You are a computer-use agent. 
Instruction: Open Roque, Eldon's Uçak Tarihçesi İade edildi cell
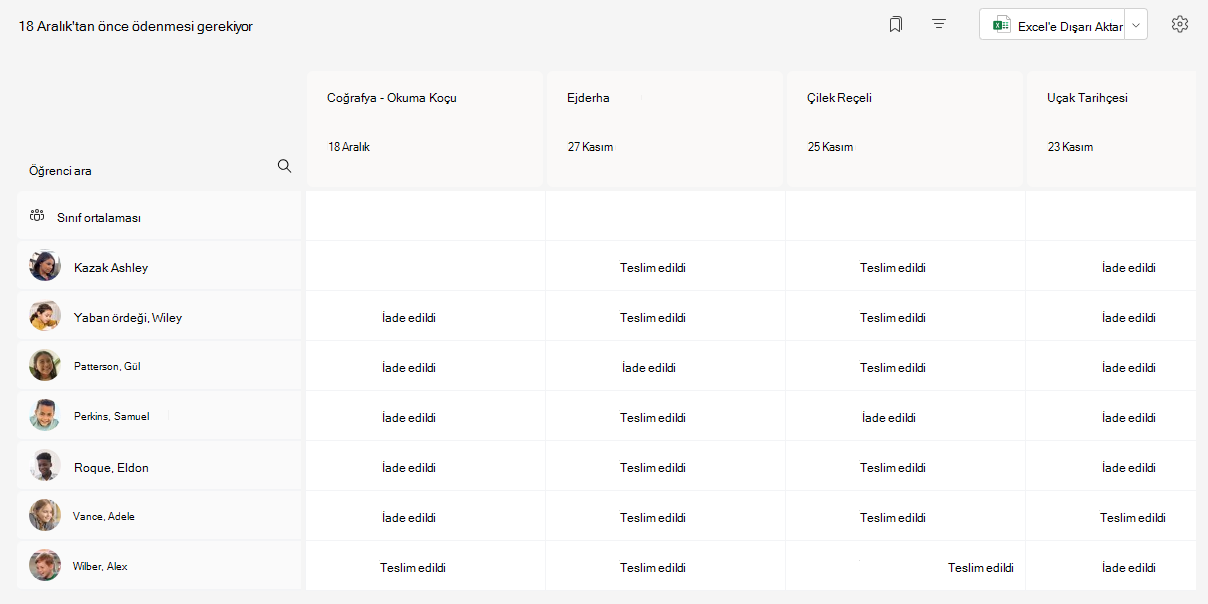[1111, 466]
